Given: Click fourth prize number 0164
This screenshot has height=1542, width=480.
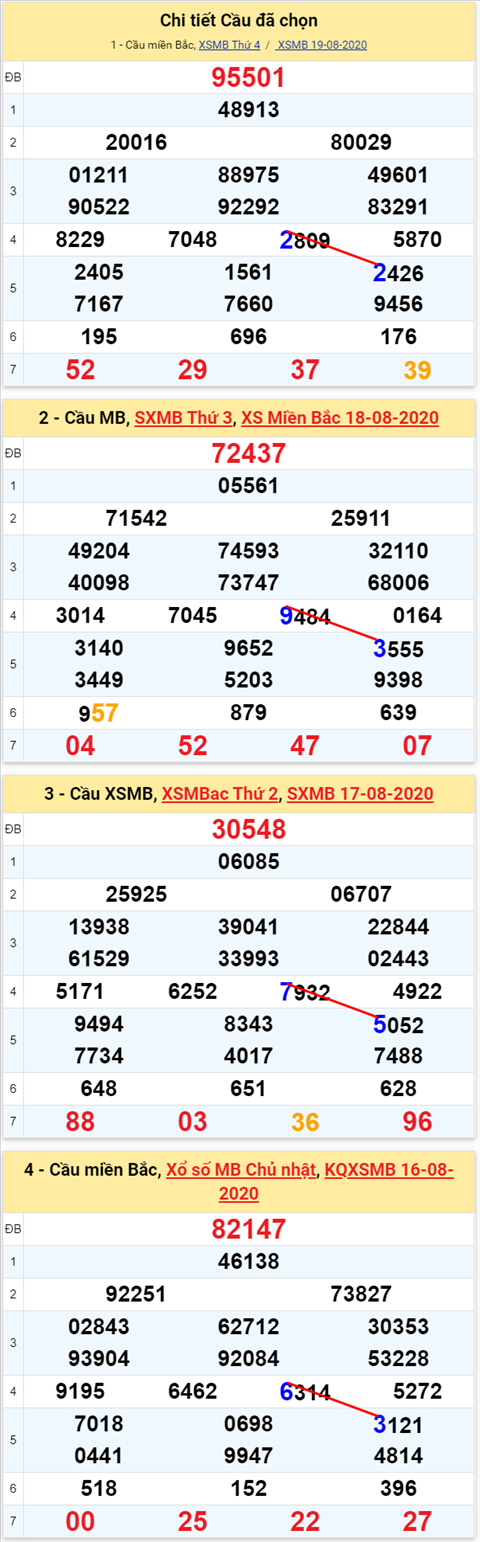Looking at the screenshot, I should 418,616.
